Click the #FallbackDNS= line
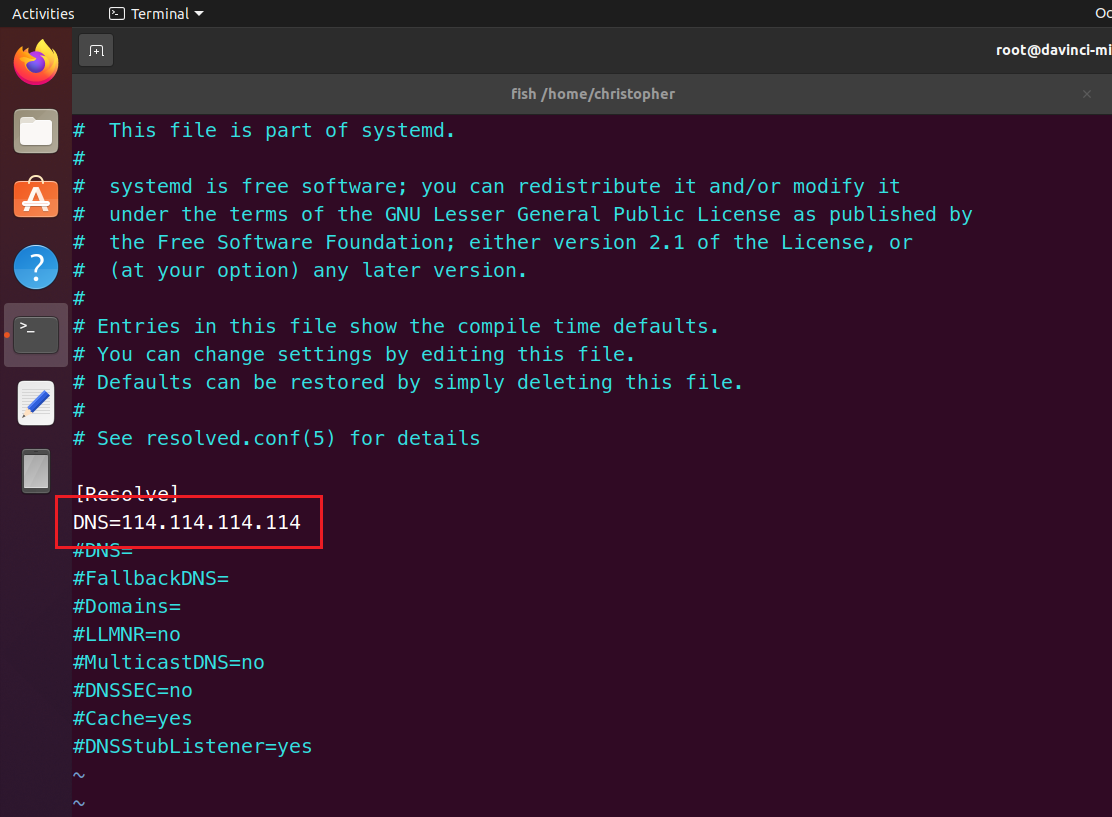The width and height of the screenshot is (1112, 817). 151,578
